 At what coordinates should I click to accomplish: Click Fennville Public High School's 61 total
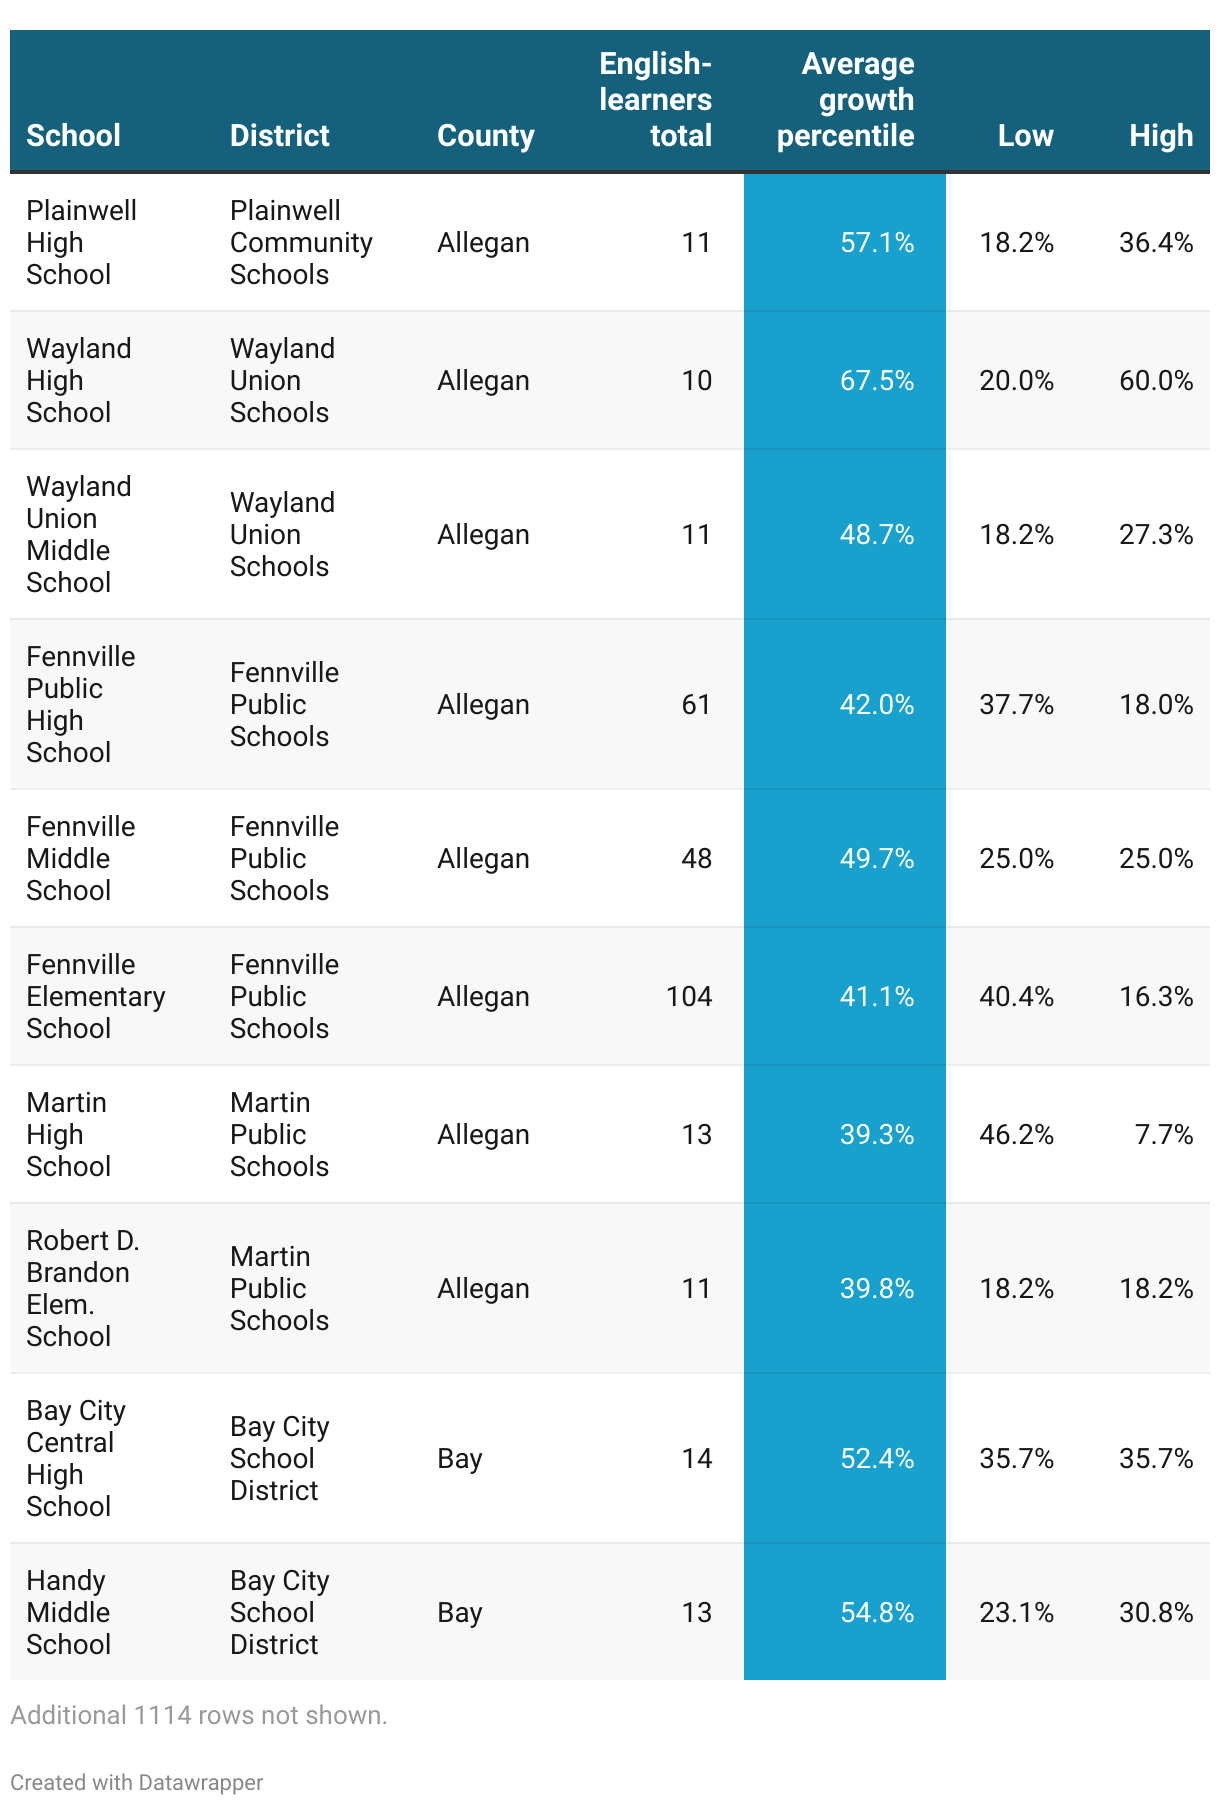(x=696, y=704)
